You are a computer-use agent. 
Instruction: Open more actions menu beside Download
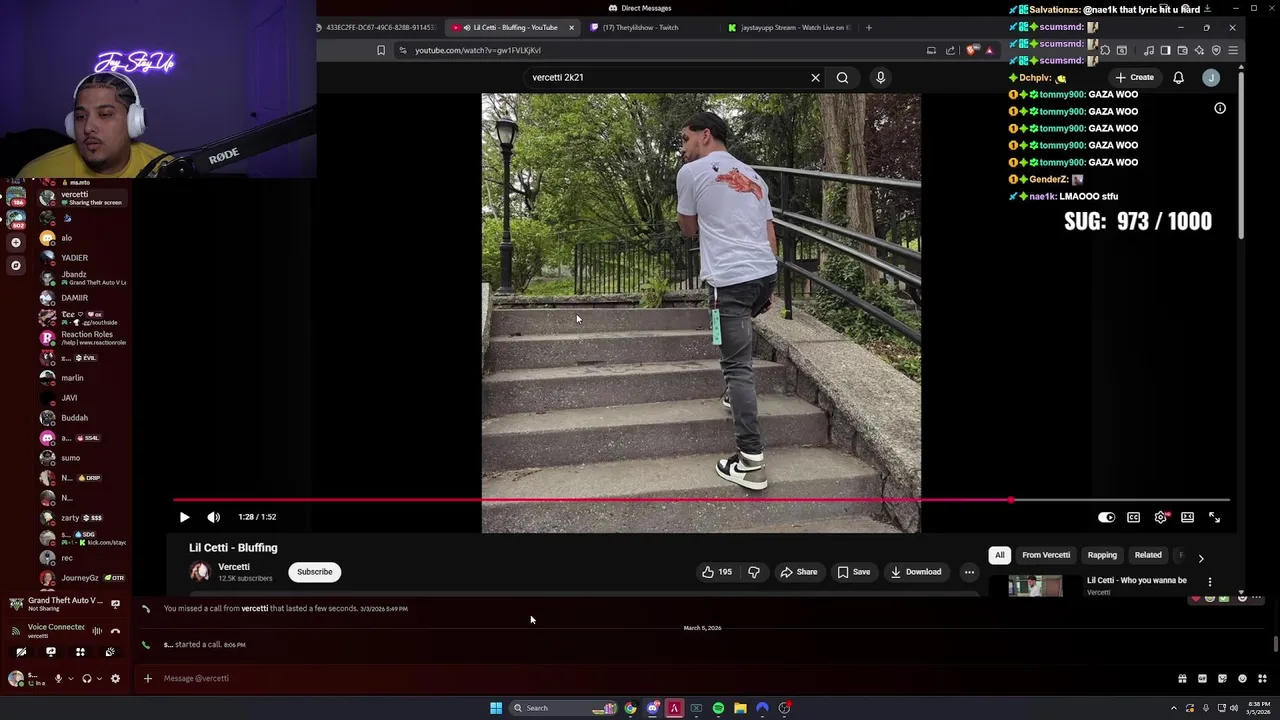pyautogui.click(x=969, y=572)
